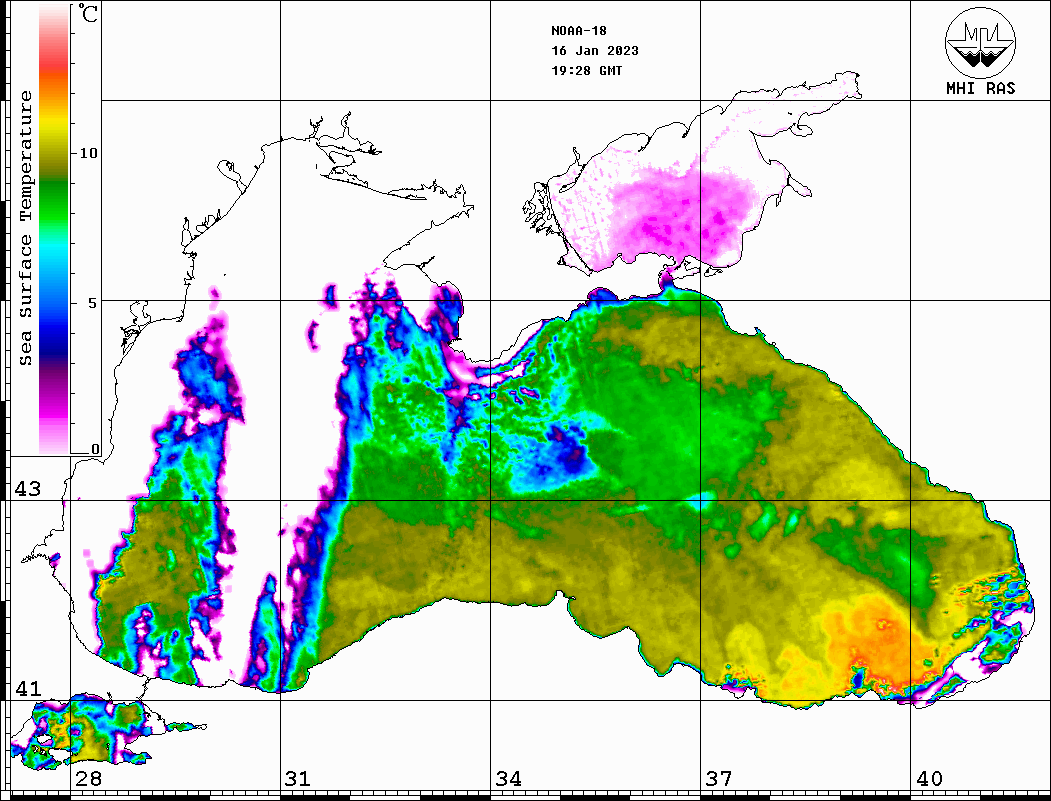
Task: Click the 5 value on temperature scale
Action: tap(93, 303)
